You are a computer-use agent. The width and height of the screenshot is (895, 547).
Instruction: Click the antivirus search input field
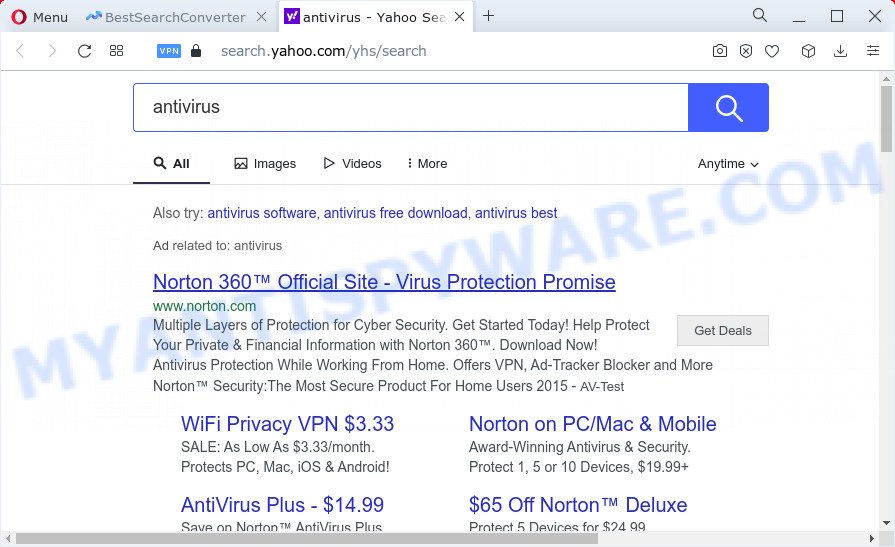tap(411, 107)
